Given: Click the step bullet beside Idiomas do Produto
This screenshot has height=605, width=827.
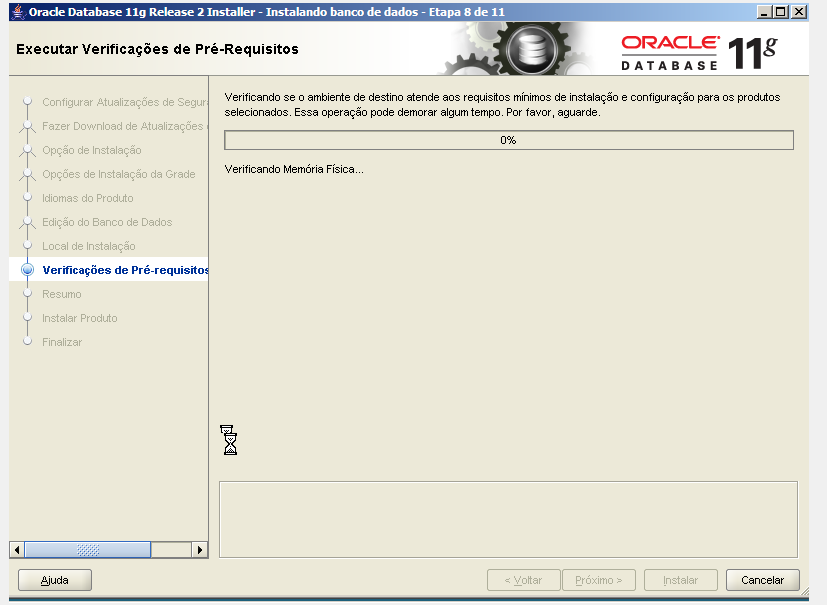Looking at the screenshot, I should pyautogui.click(x=27, y=198).
